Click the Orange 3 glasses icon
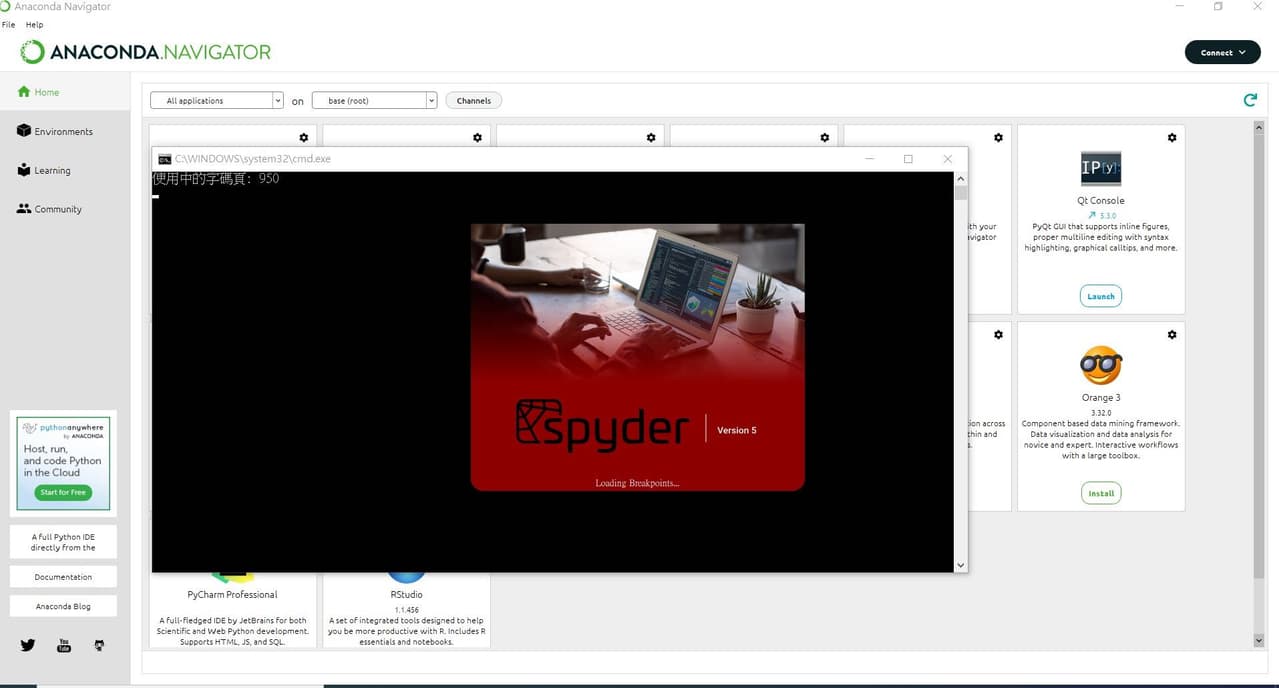Image resolution: width=1279 pixels, height=688 pixels. 1101,365
